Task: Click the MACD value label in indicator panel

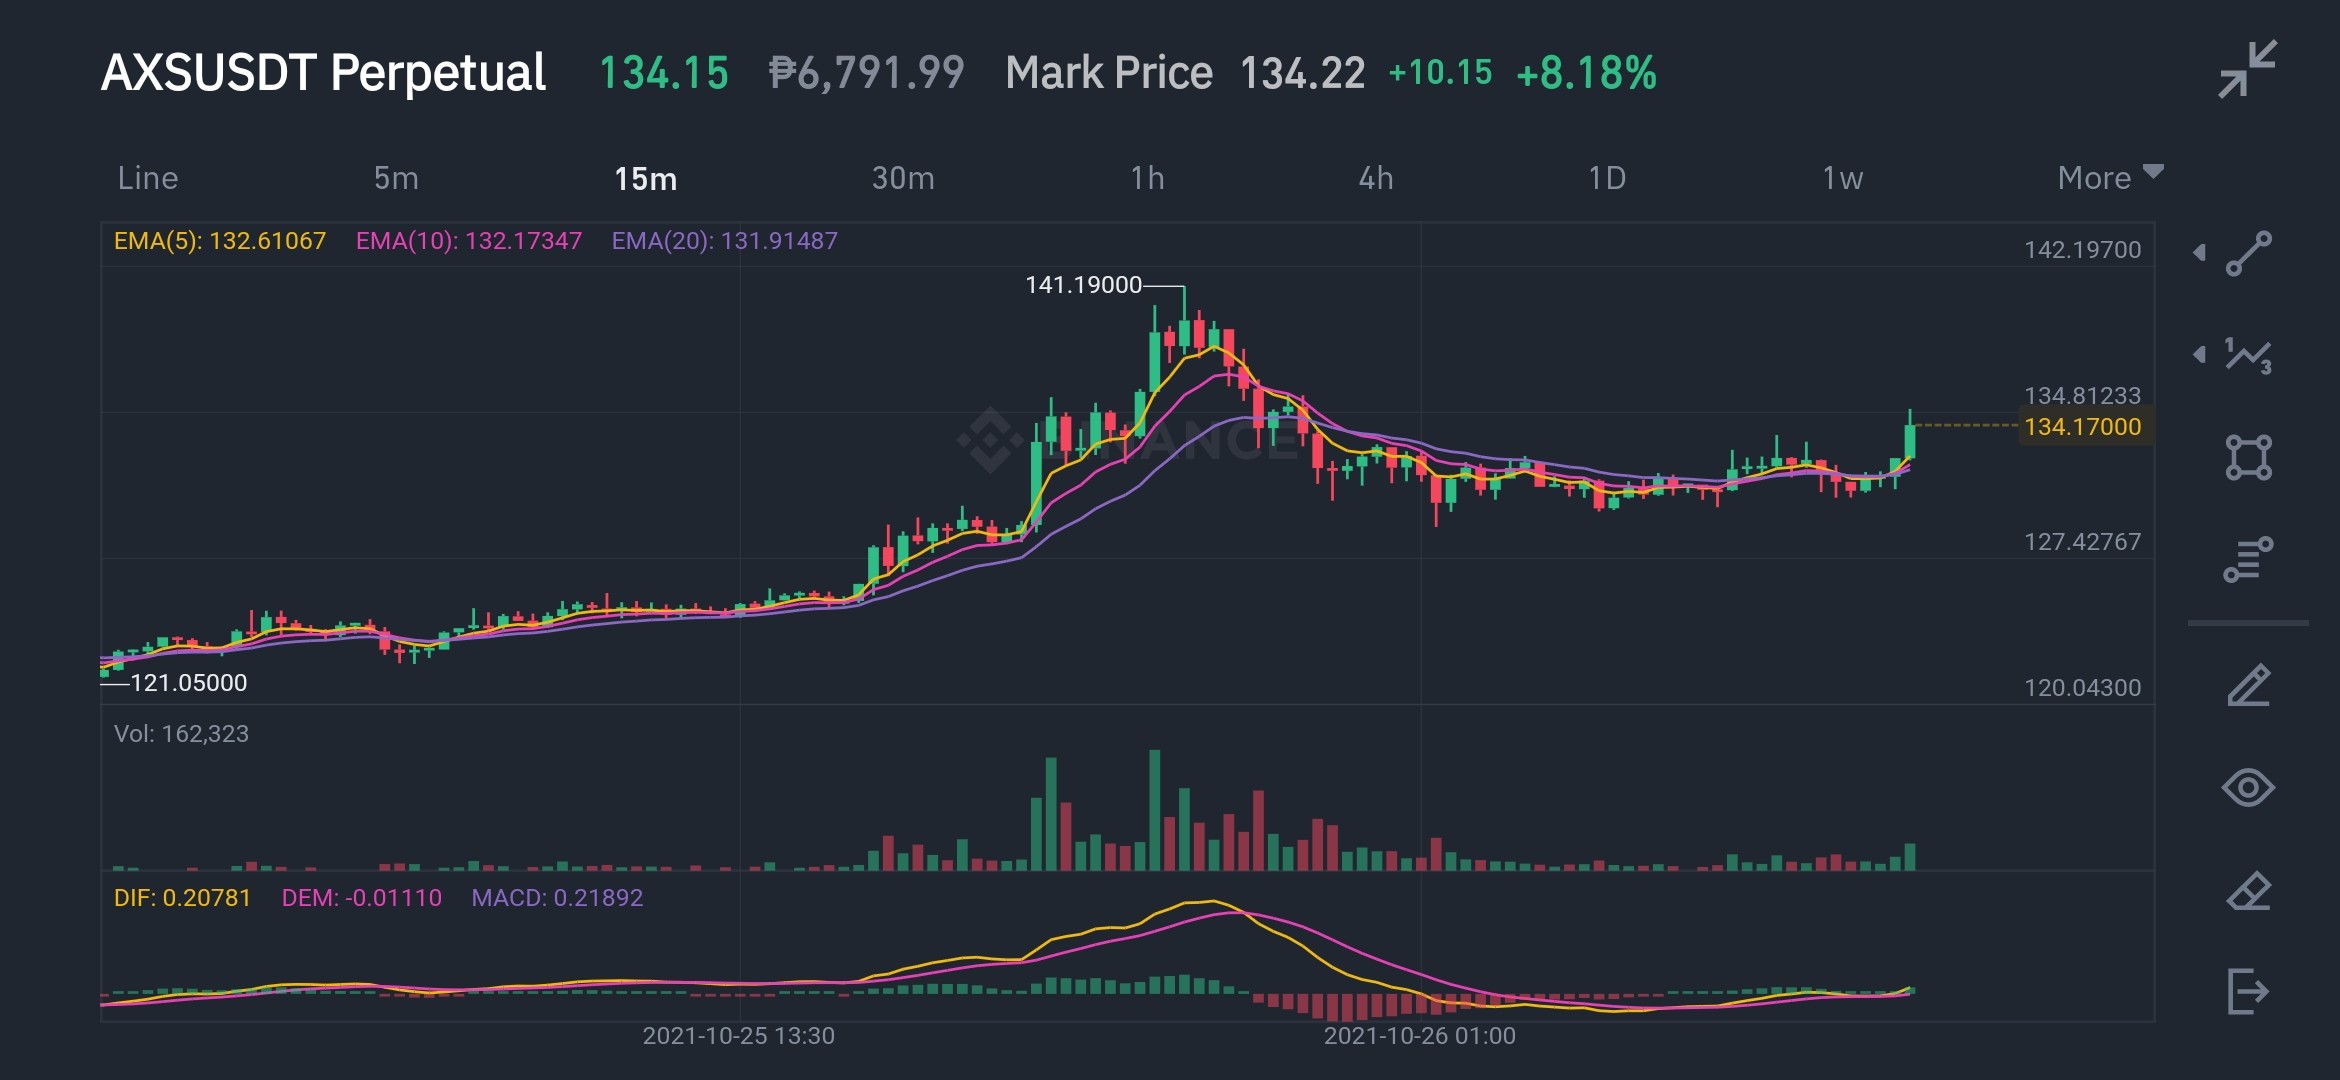Action: click(557, 898)
